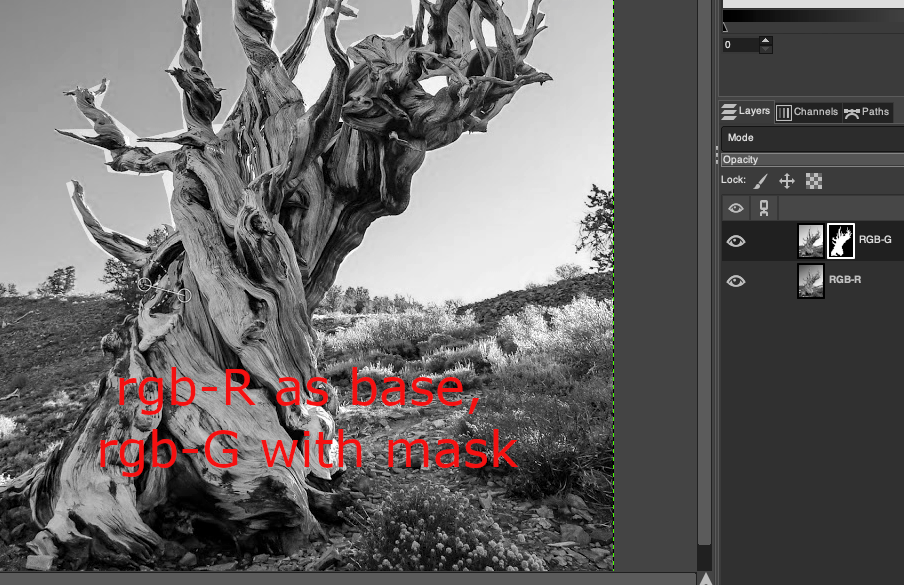Switch to the Channels tab
The width and height of the screenshot is (904, 585).
(x=807, y=112)
